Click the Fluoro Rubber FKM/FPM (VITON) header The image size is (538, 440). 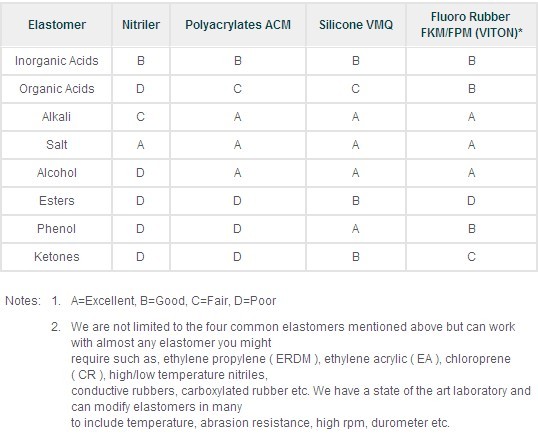[x=471, y=25]
